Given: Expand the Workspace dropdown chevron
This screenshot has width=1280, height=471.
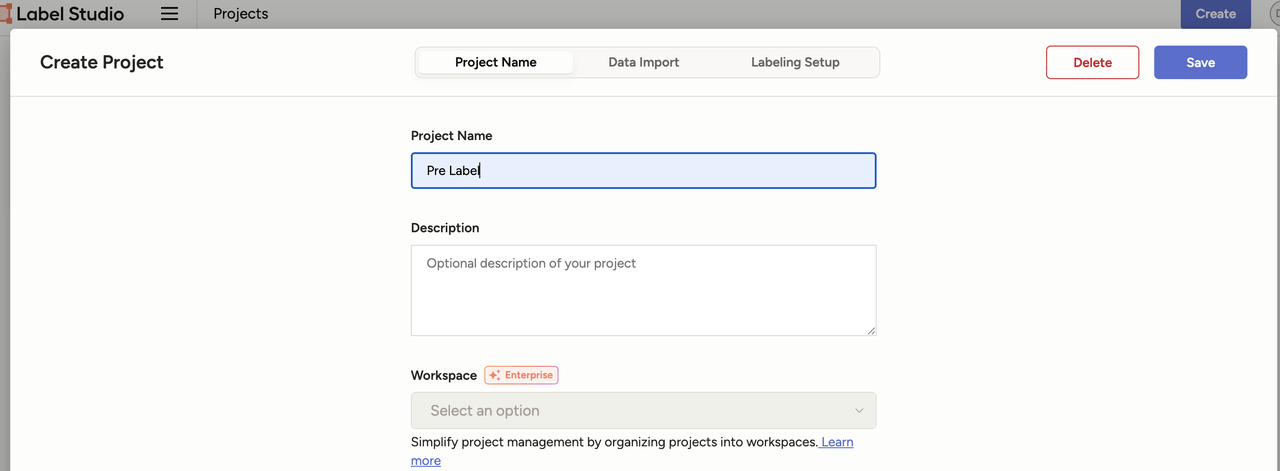Looking at the screenshot, I should click(859, 411).
